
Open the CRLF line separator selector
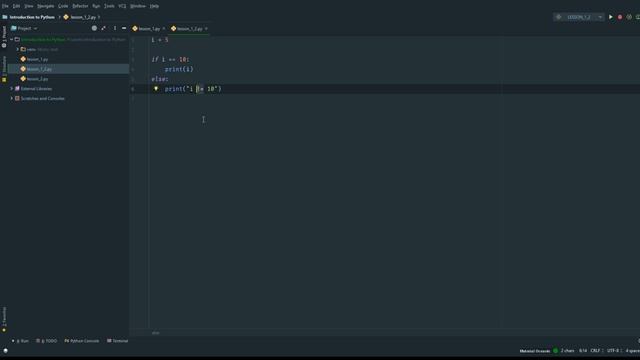(x=596, y=351)
